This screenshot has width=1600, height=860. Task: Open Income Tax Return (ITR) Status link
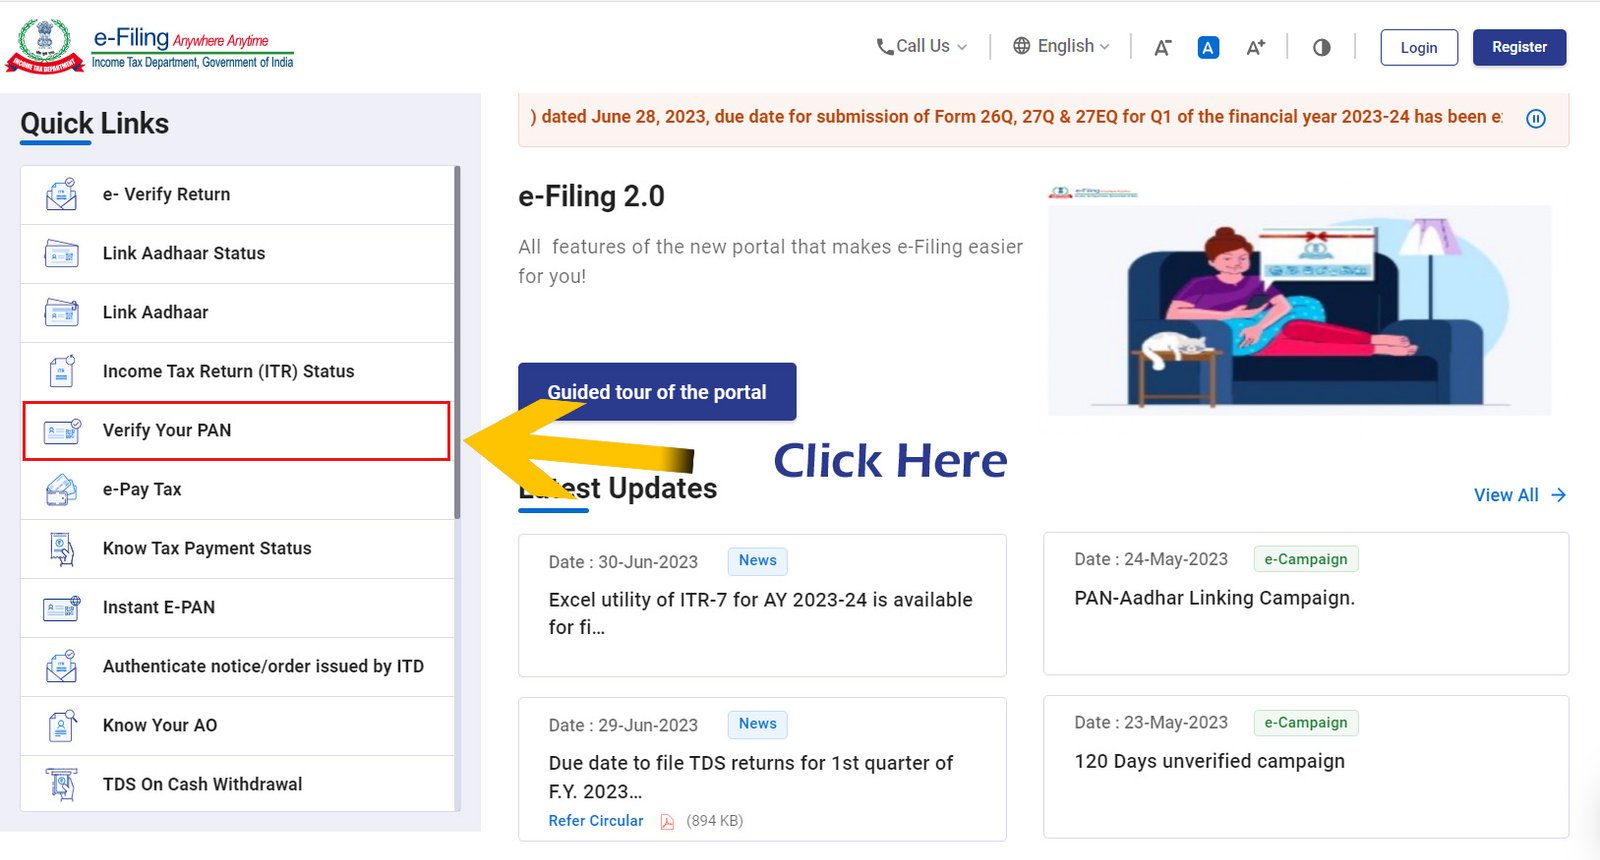237,372
